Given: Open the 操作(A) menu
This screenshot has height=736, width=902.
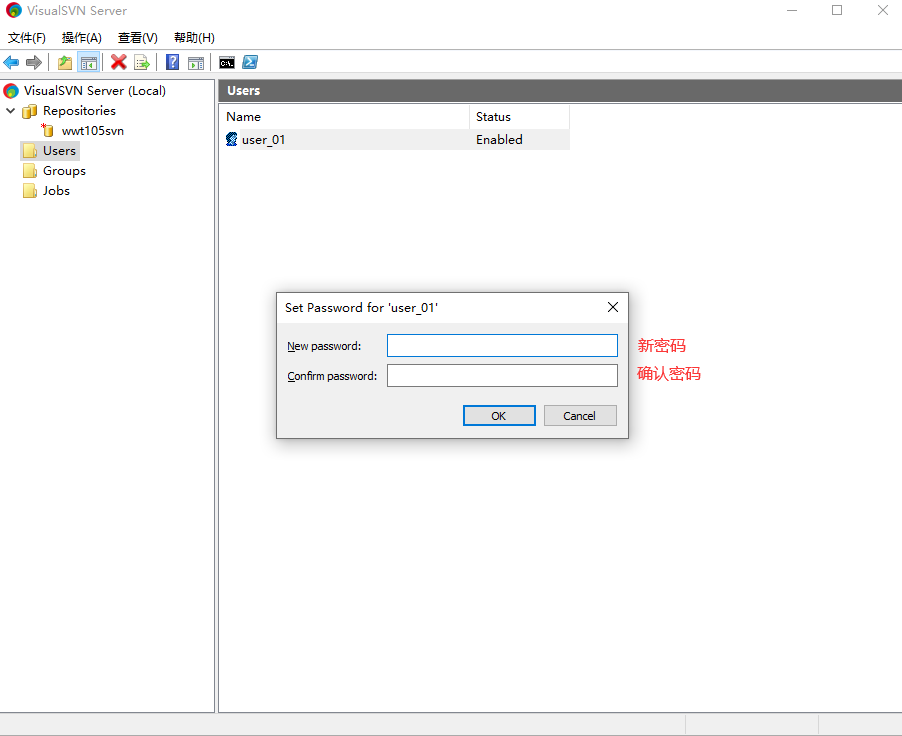Looking at the screenshot, I should point(82,37).
